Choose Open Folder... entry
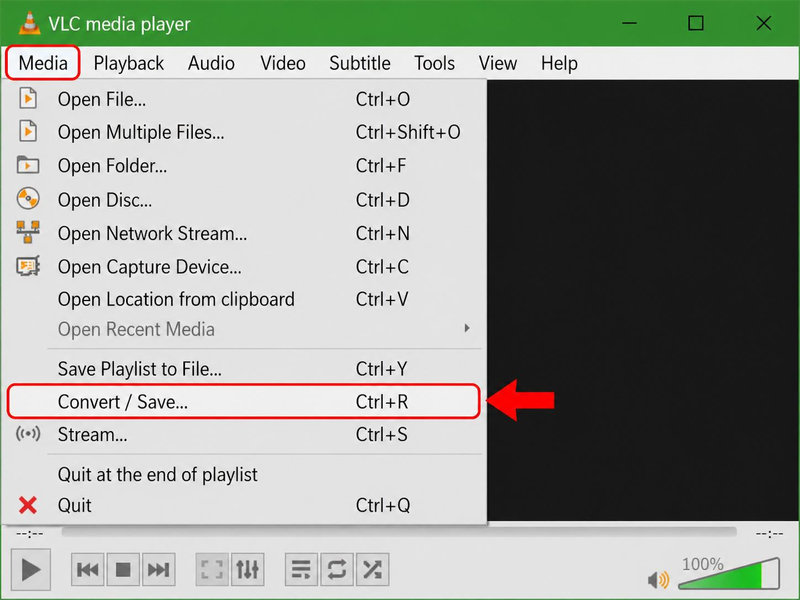This screenshot has height=600, width=800. click(x=244, y=165)
